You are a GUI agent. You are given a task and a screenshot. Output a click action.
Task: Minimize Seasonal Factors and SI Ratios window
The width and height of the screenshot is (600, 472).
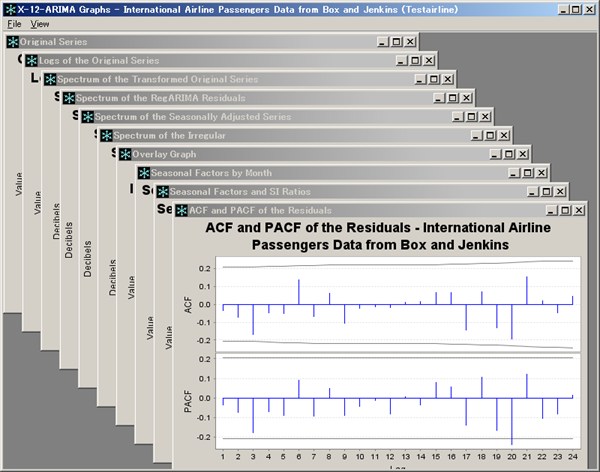point(533,191)
